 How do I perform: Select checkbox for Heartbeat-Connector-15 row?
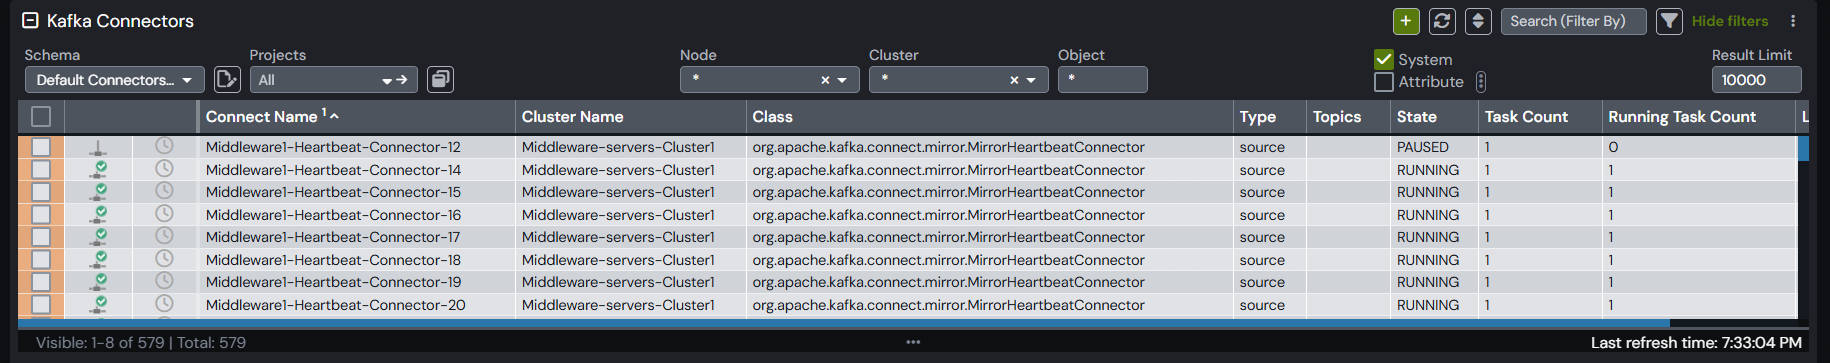pyautogui.click(x=41, y=192)
